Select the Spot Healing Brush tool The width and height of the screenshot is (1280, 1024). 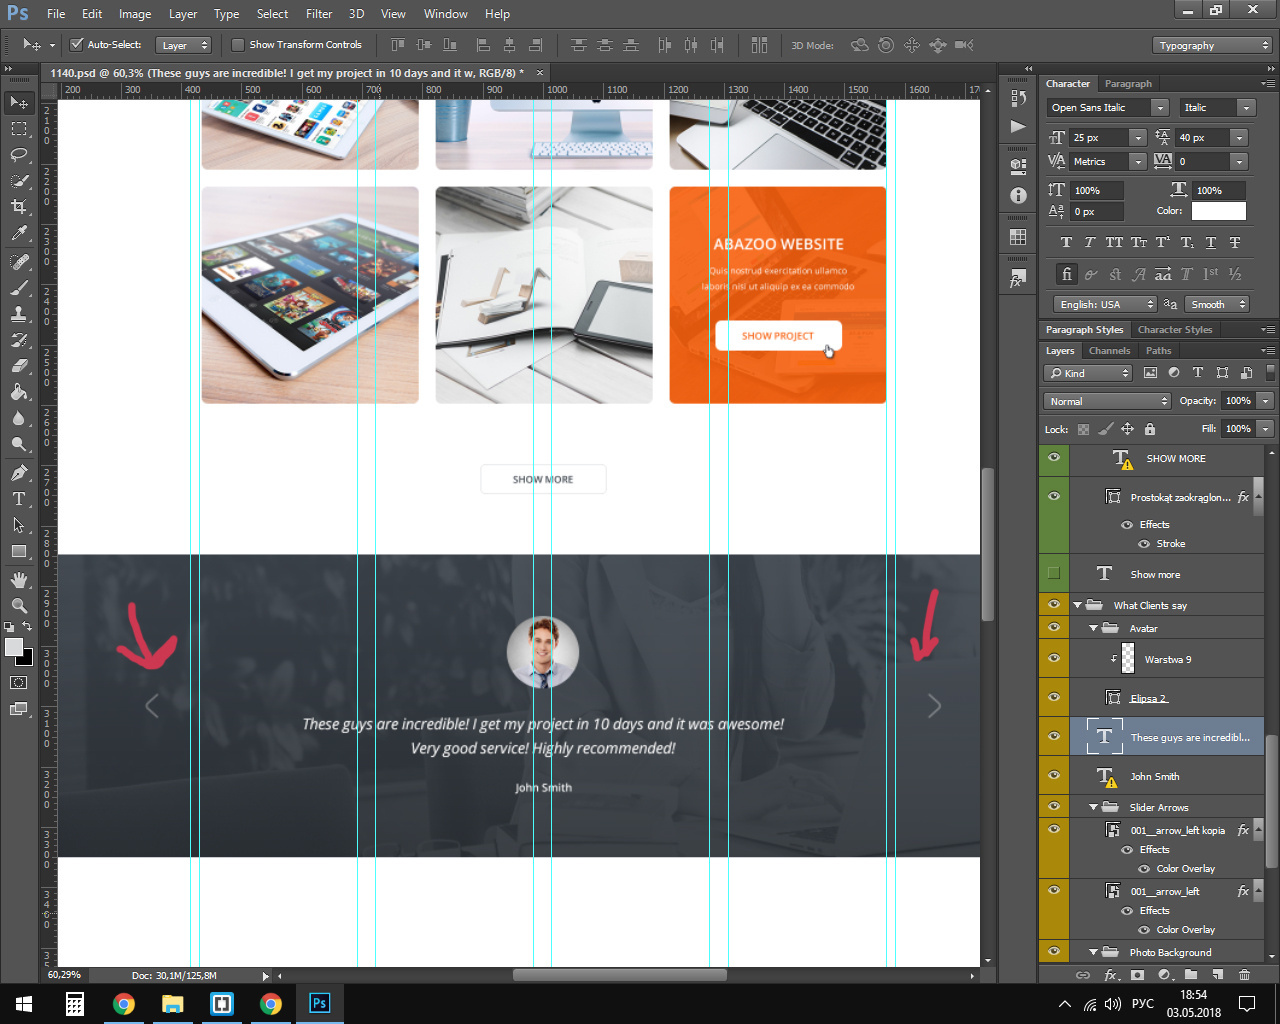[x=19, y=262]
